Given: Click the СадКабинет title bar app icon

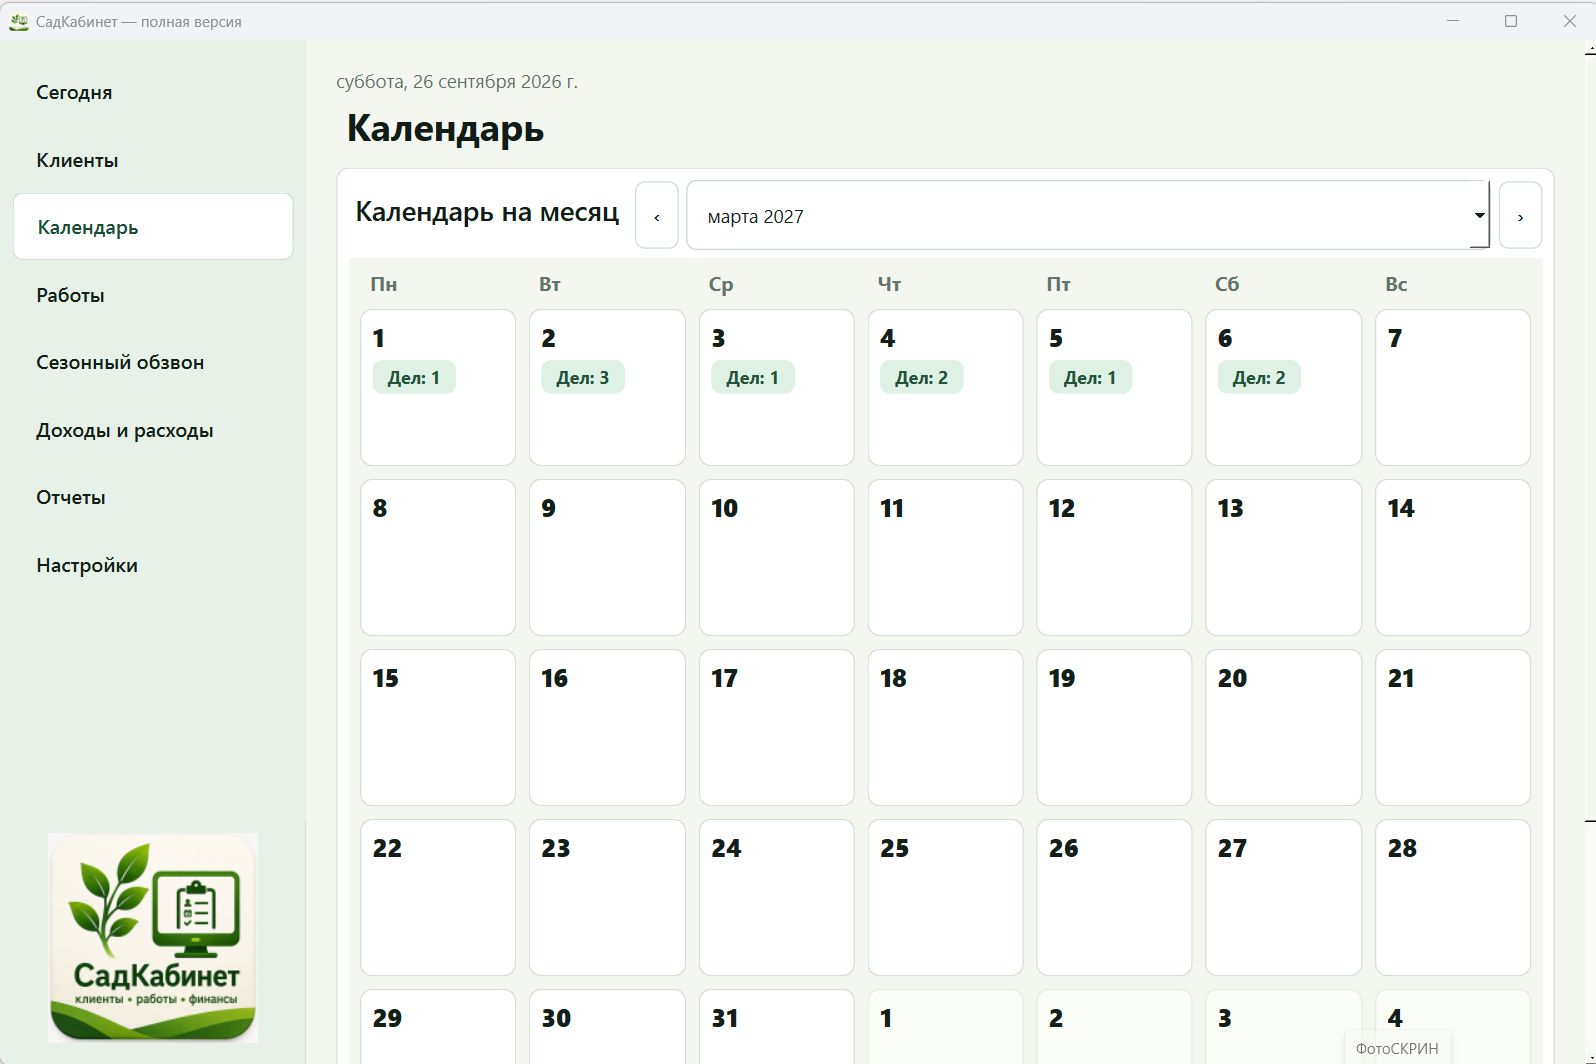Looking at the screenshot, I should (19, 21).
